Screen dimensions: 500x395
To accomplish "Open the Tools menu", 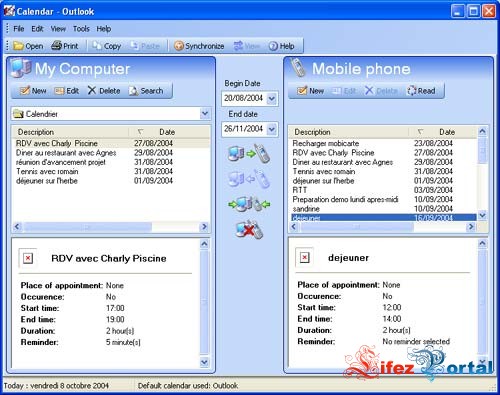I will pyautogui.click(x=81, y=29).
